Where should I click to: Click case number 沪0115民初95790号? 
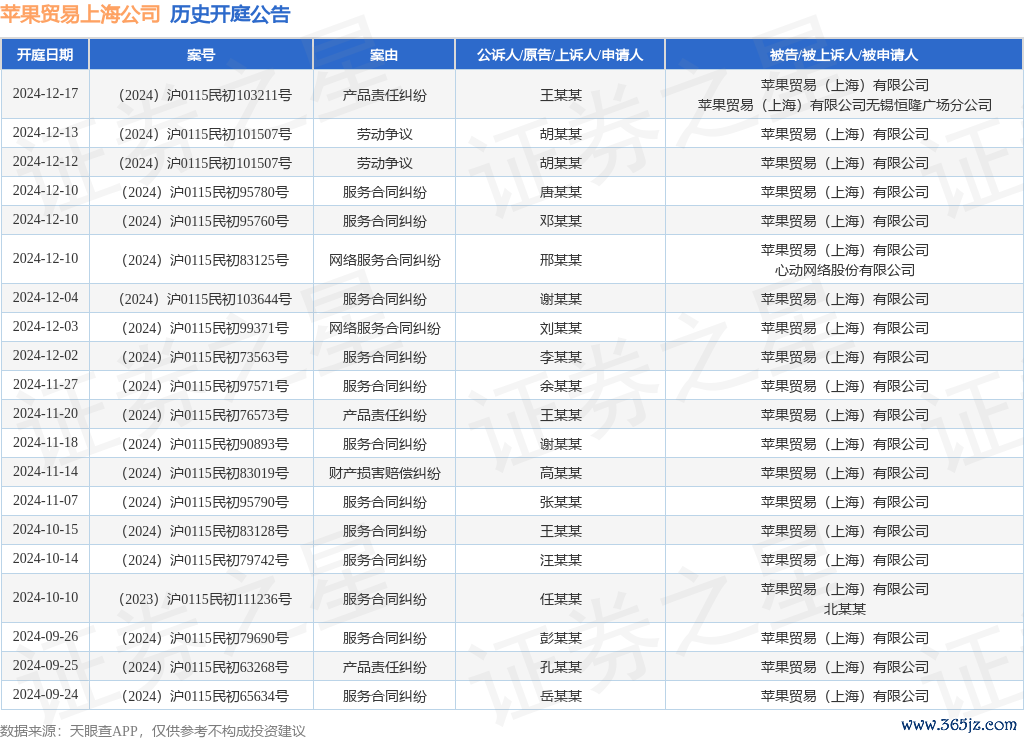[205, 502]
